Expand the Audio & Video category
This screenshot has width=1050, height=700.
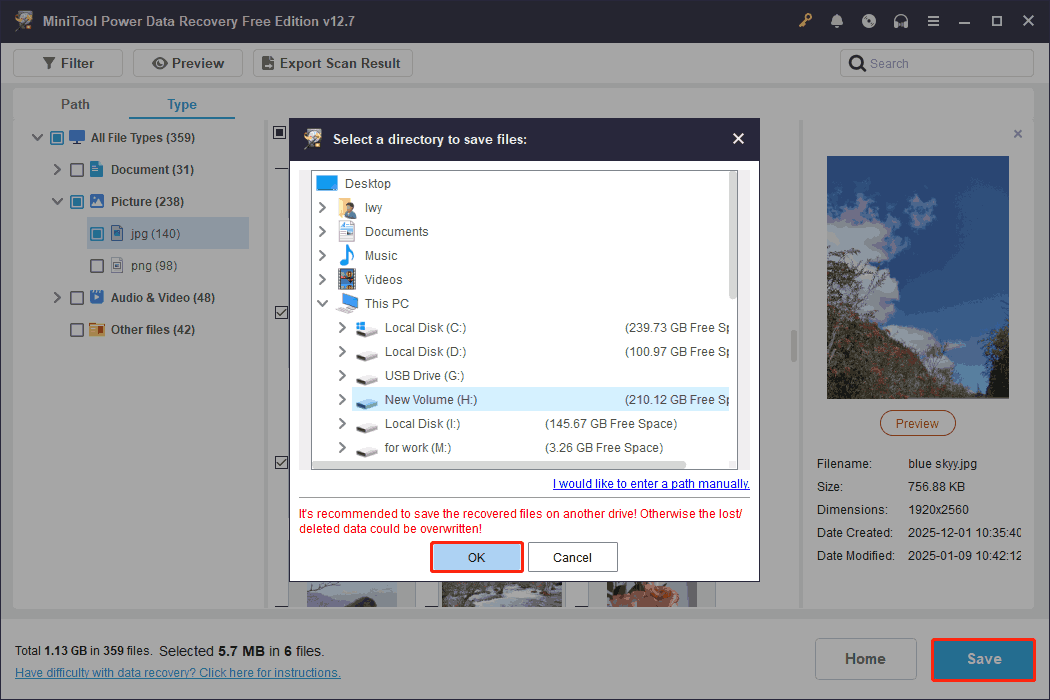coord(57,297)
